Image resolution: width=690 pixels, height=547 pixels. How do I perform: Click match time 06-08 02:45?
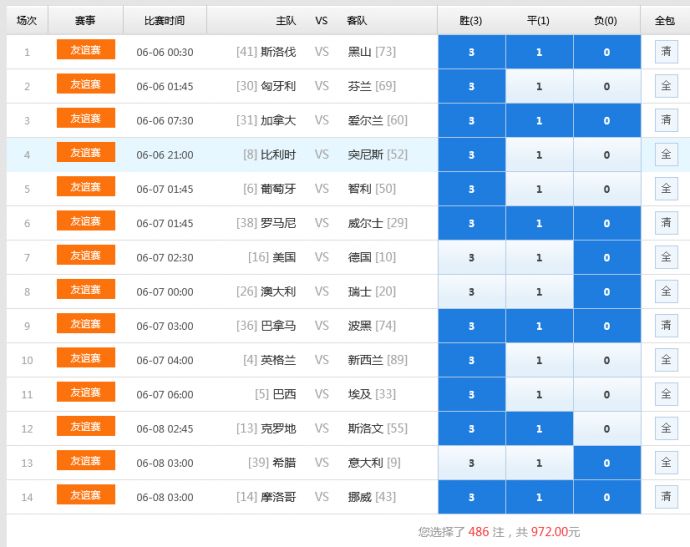(x=165, y=429)
